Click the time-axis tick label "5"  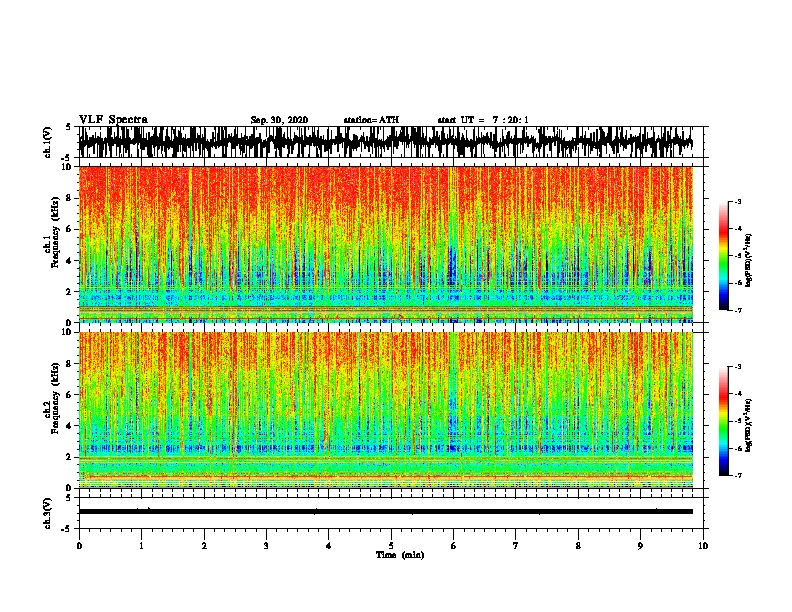coord(391,546)
